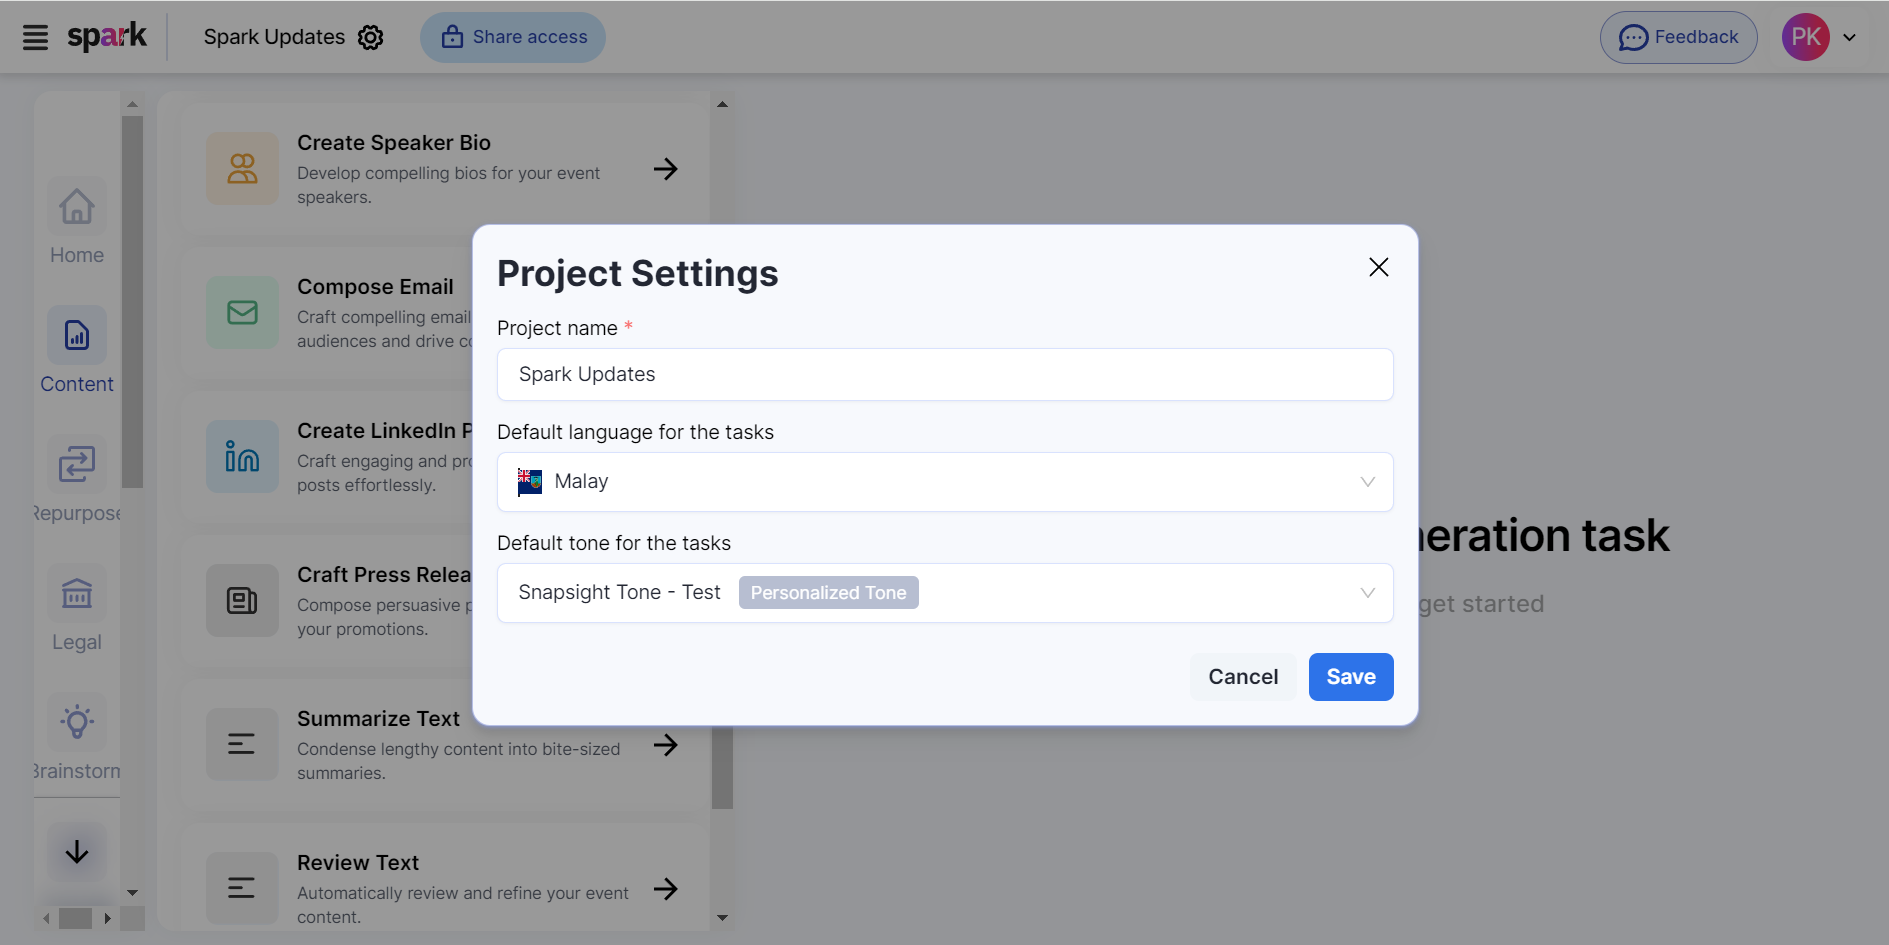The width and height of the screenshot is (1889, 945).
Task: Click the Share access button
Action: point(512,38)
